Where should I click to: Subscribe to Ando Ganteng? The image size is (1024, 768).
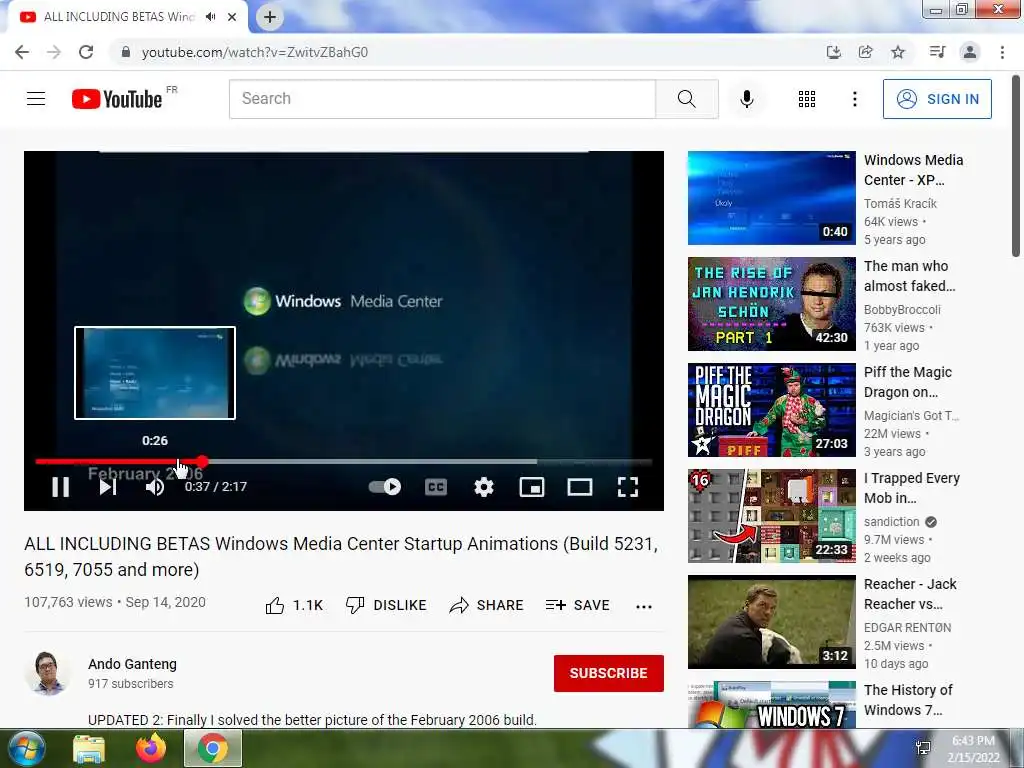[609, 673]
